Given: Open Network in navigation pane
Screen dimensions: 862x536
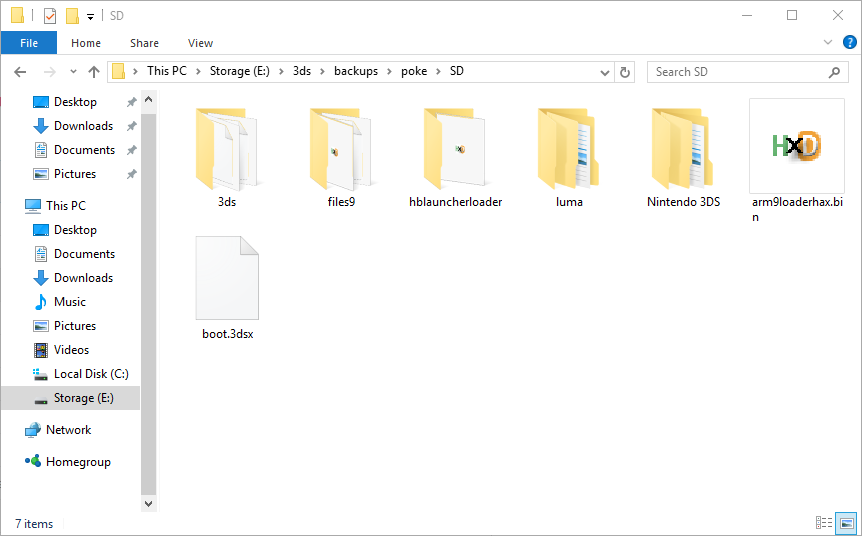Looking at the screenshot, I should click(x=68, y=430).
